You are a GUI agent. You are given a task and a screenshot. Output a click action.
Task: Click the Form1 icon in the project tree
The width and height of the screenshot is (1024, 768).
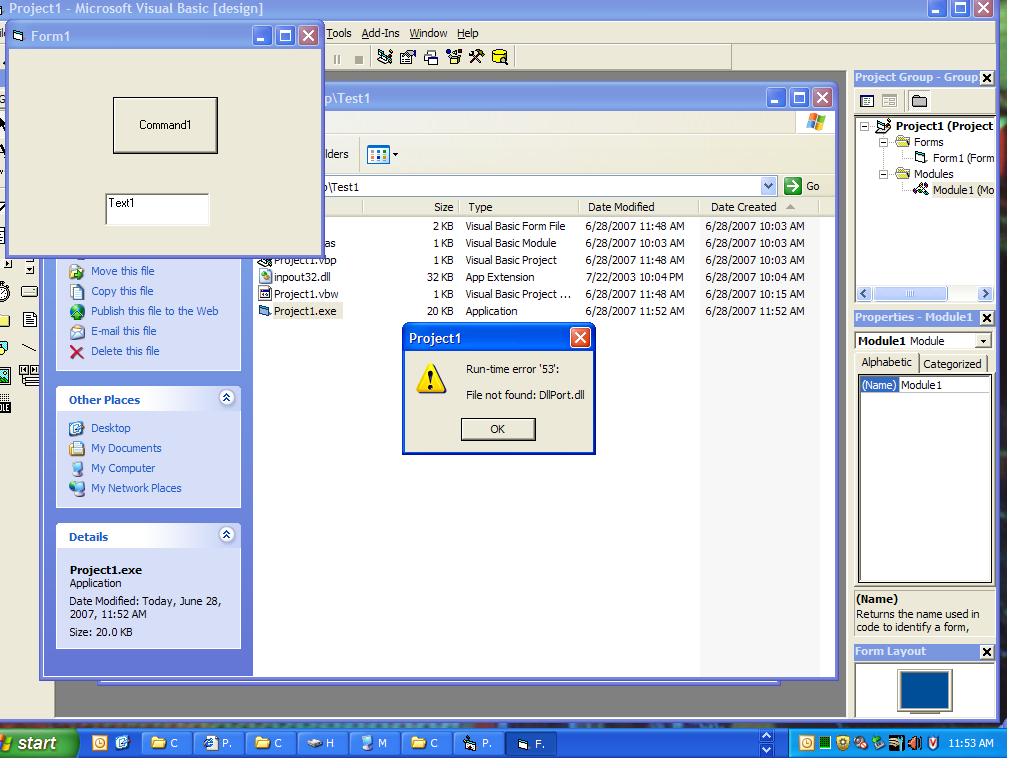click(921, 157)
